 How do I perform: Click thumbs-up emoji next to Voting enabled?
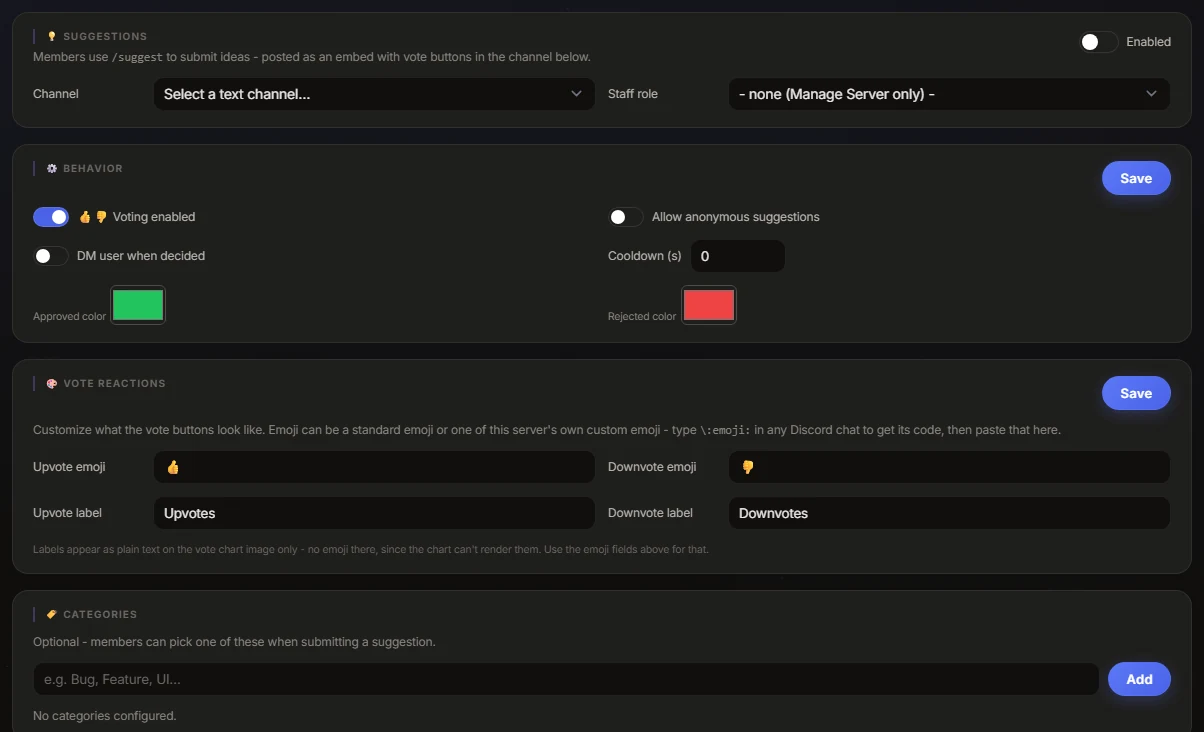[85, 217]
